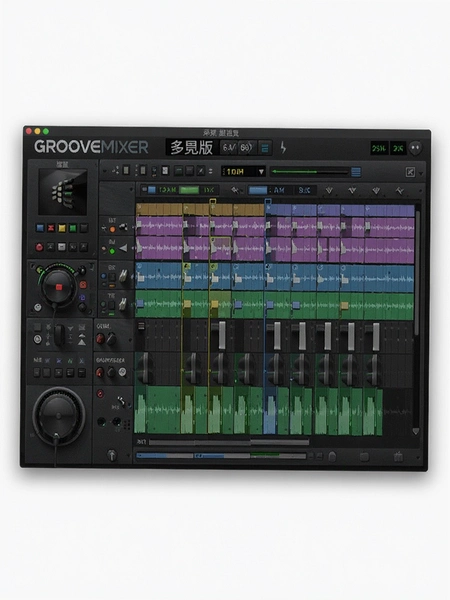Viewport: 450px width, 600px height.
Task: Click the white round icon beside lower red knob
Action: point(122,371)
